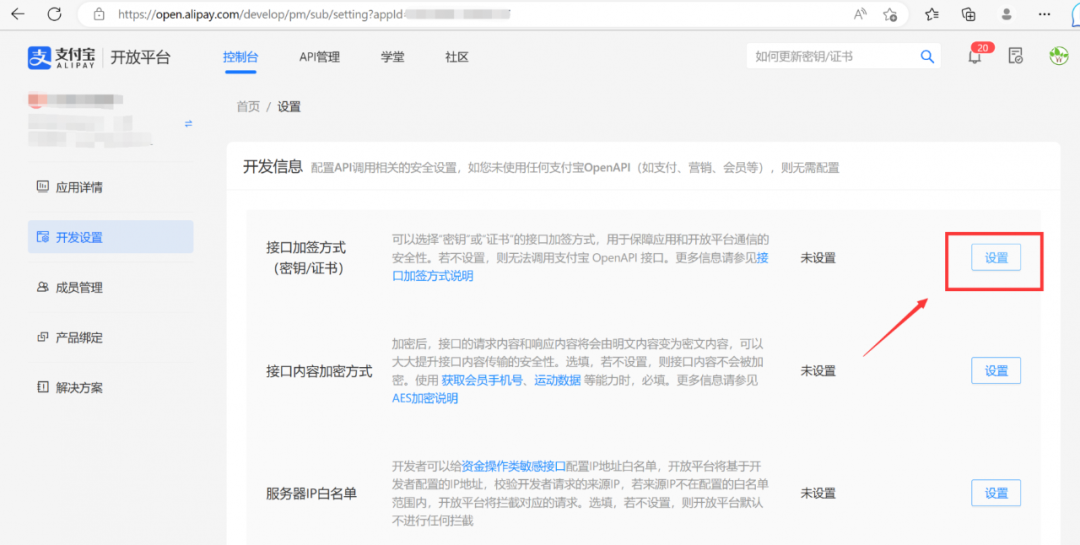The height and width of the screenshot is (545, 1080).
Task: Select 开发设置 in the sidebar
Action: click(x=110, y=237)
